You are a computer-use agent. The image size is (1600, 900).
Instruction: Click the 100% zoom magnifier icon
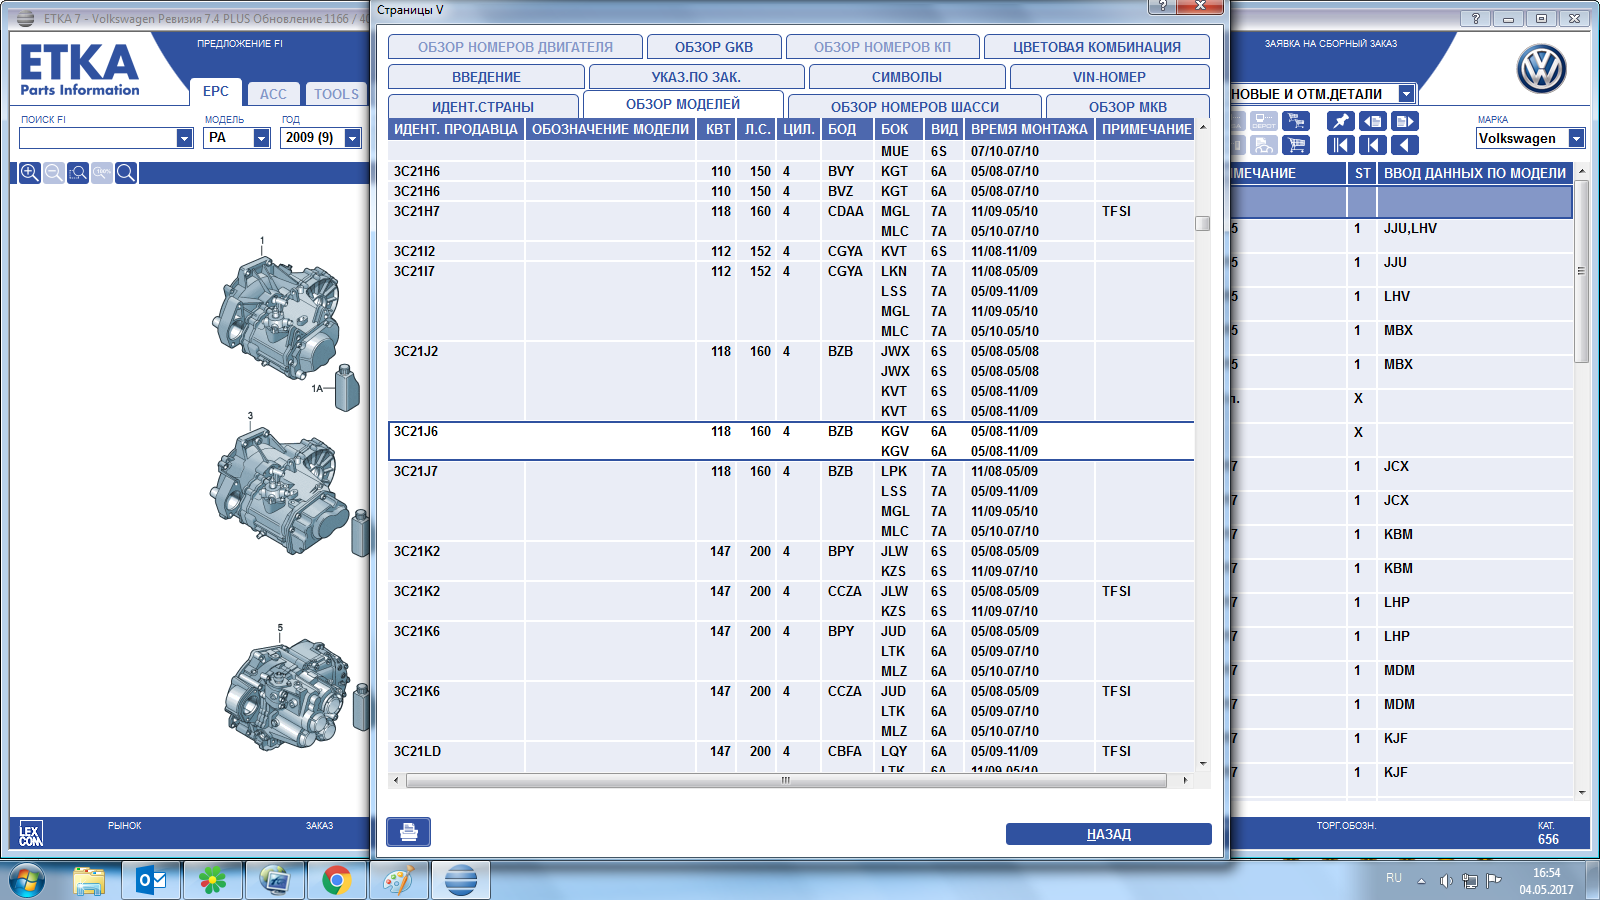click(102, 173)
